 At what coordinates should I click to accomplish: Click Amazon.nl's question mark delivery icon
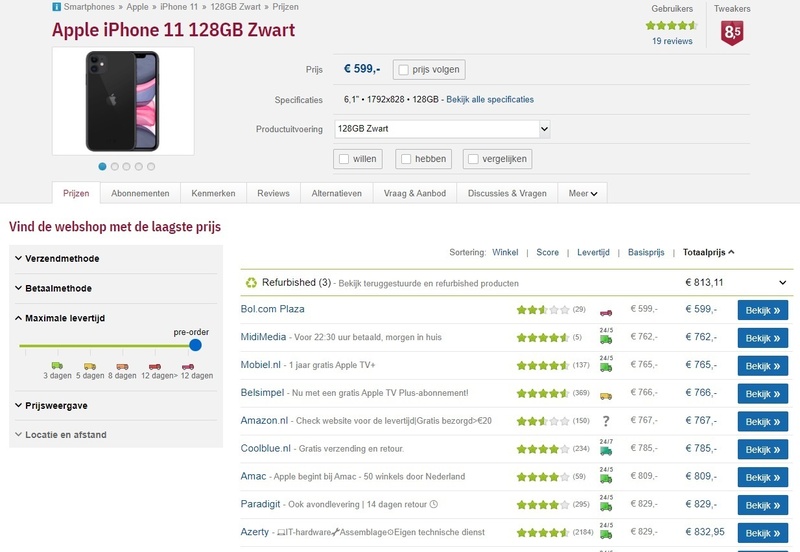(606, 421)
